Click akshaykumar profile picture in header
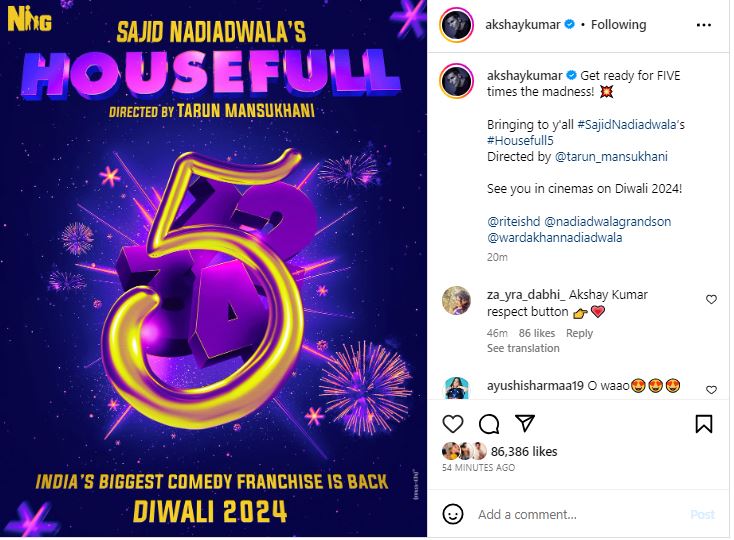This screenshot has height=540, width=734. [456, 25]
